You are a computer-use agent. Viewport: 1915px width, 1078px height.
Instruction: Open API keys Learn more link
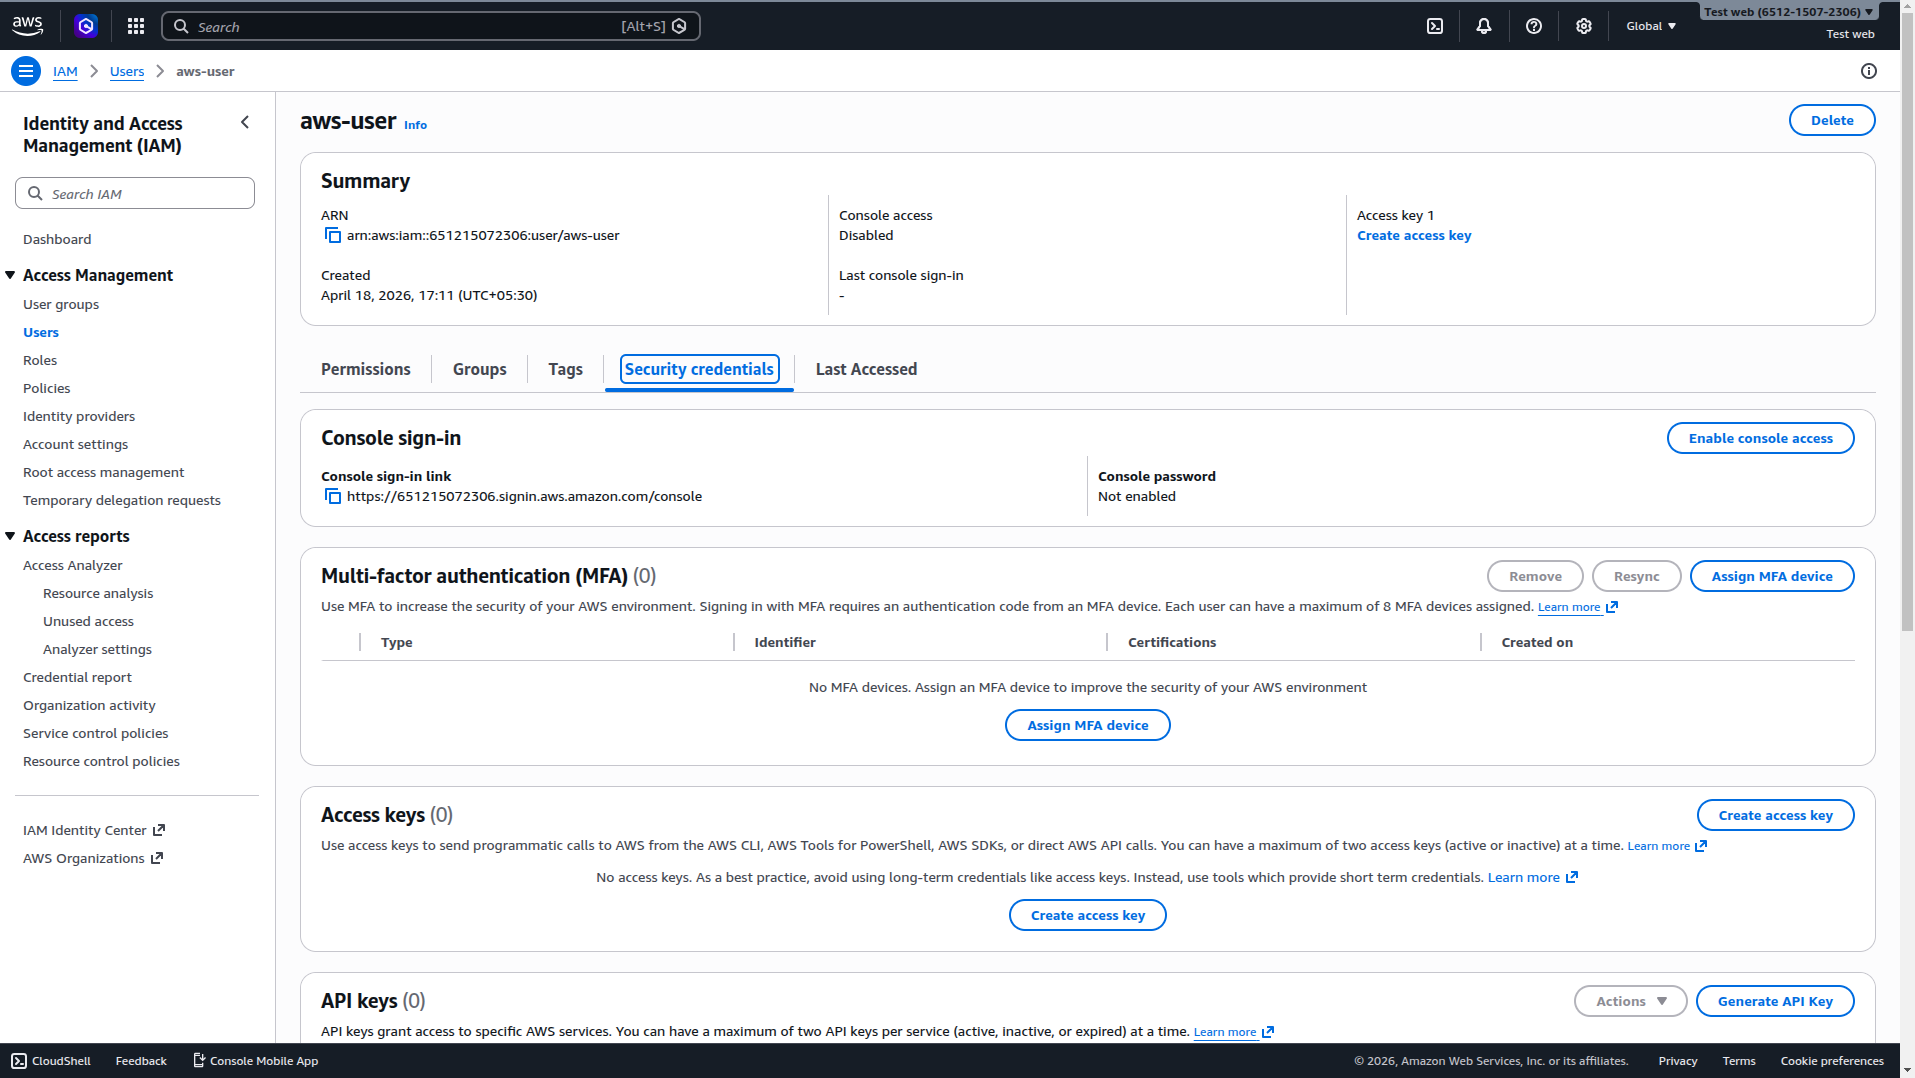pyautogui.click(x=1233, y=1032)
